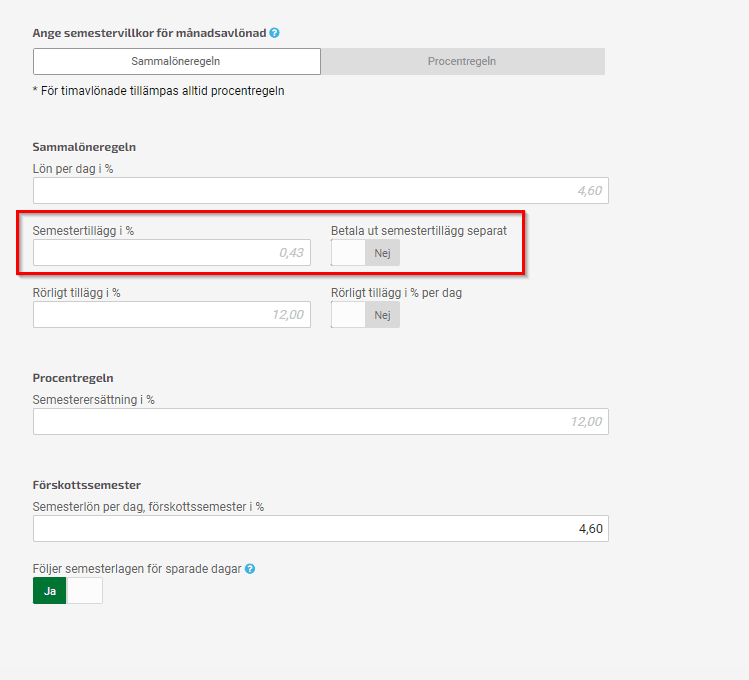Click the "Semestertillägg i %" input box
749x680 pixels.
click(171, 253)
